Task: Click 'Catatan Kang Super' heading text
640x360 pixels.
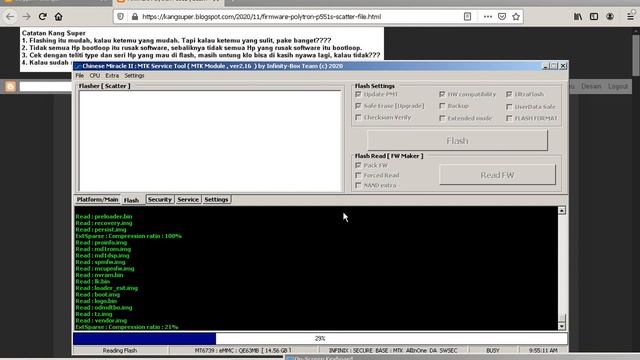Action: pyautogui.click(x=54, y=33)
